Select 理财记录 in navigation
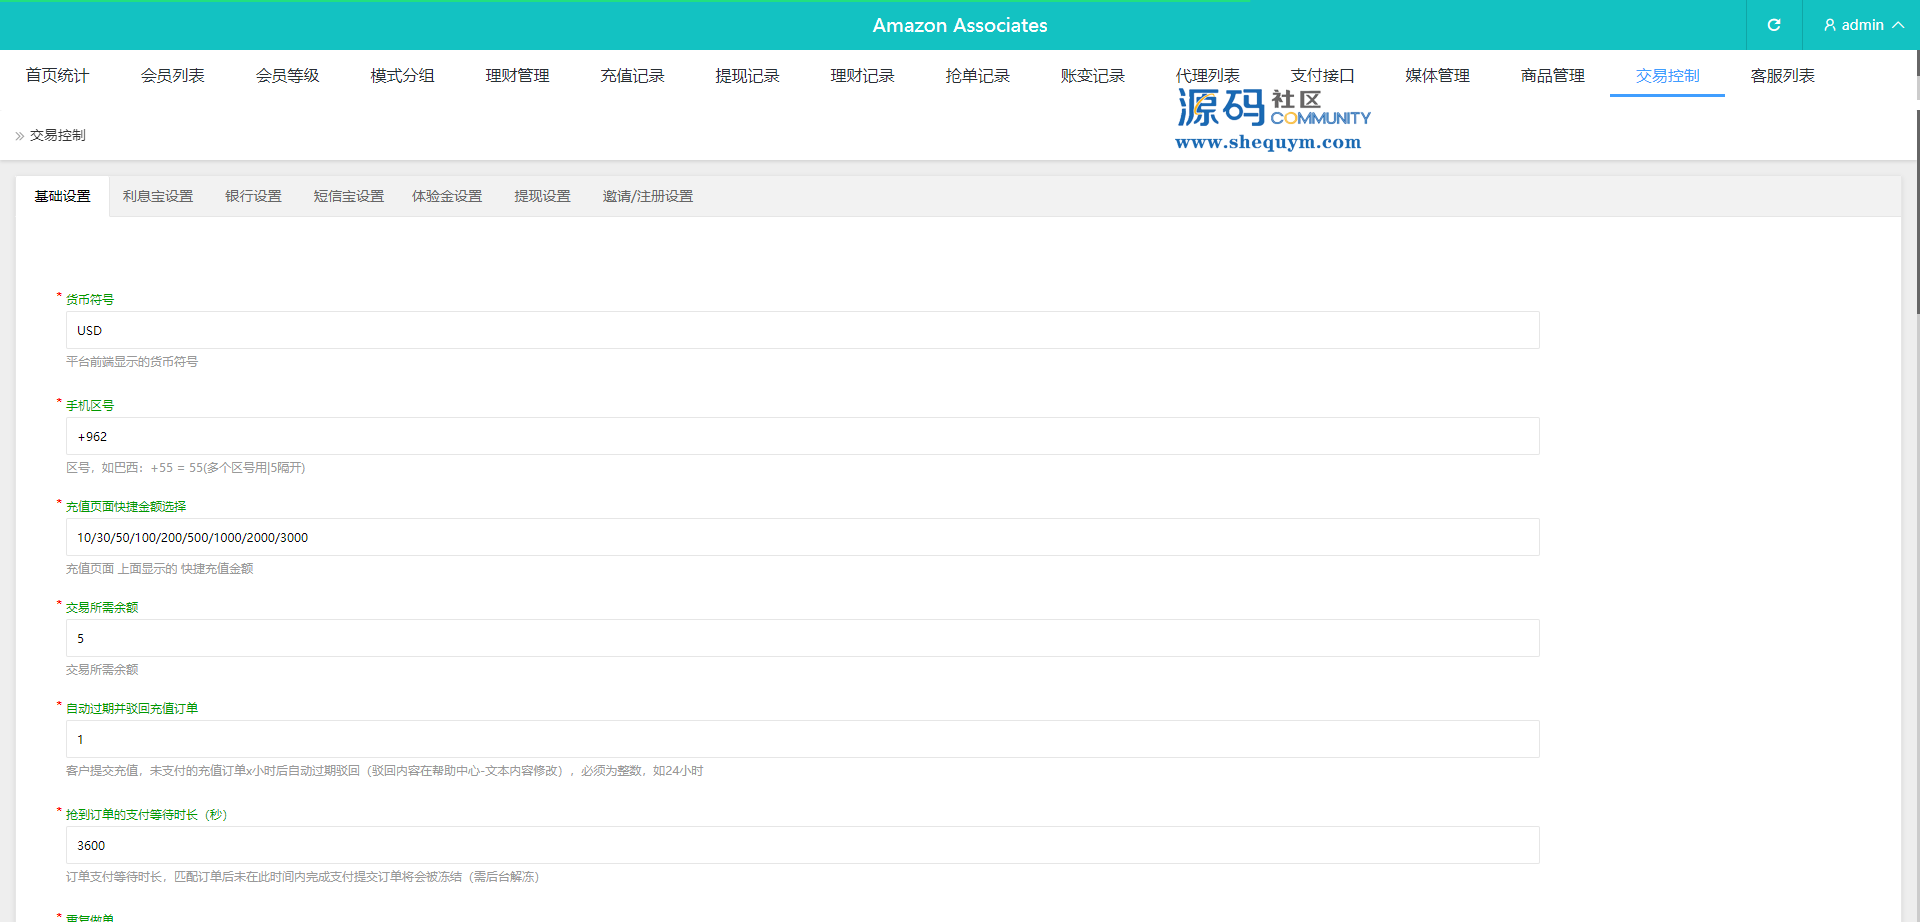This screenshot has height=922, width=1920. pos(862,76)
